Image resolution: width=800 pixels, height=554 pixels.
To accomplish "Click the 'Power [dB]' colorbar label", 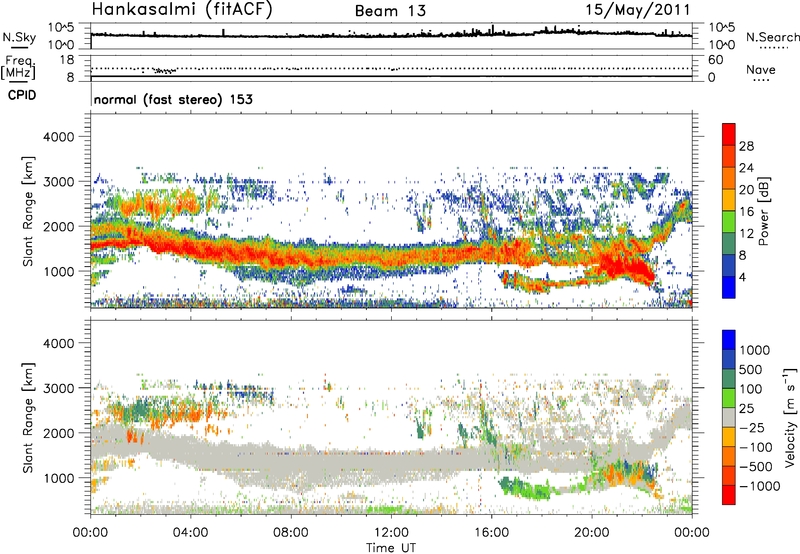I will coord(763,211).
